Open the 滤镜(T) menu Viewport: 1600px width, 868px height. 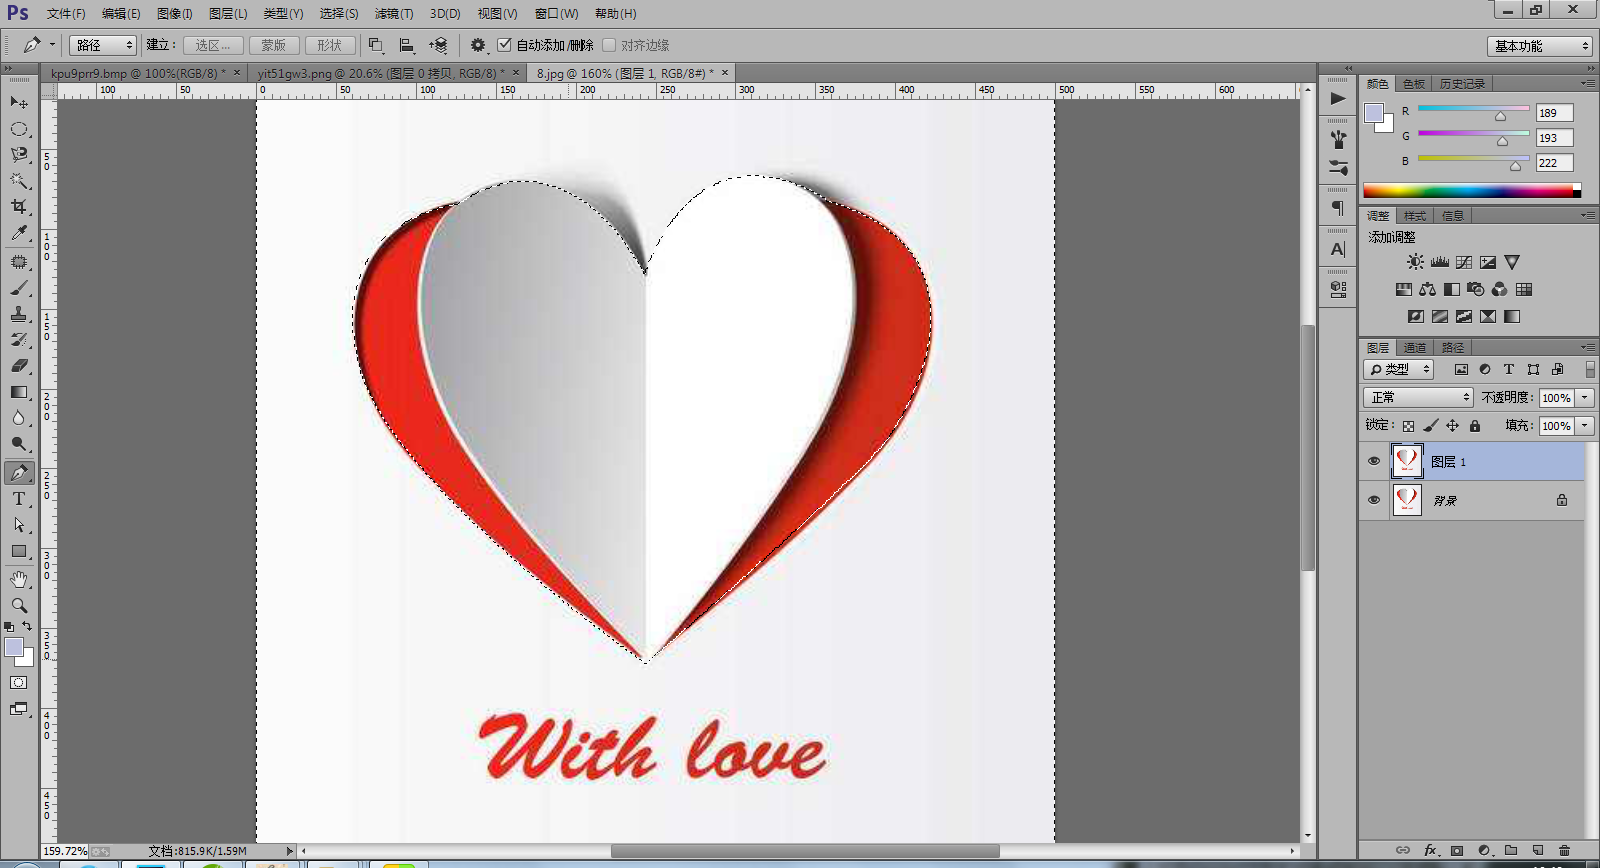point(394,13)
